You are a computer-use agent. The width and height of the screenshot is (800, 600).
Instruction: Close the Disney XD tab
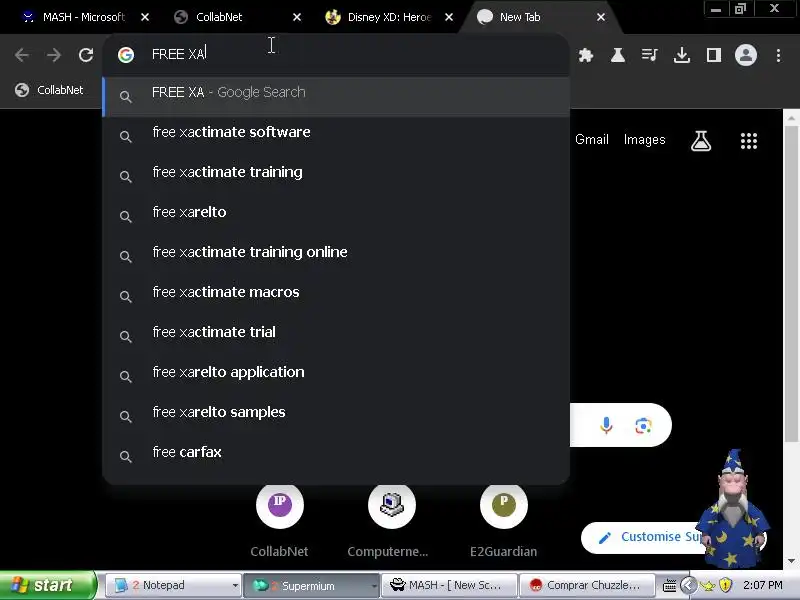[449, 17]
